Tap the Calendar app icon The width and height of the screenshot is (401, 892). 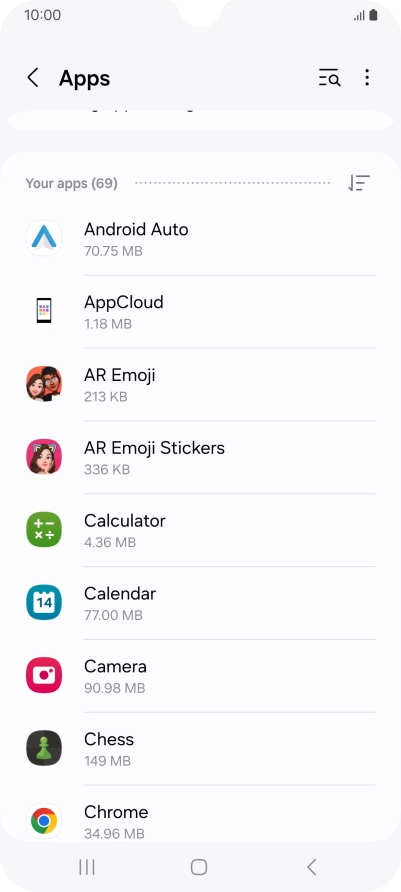[44, 602]
